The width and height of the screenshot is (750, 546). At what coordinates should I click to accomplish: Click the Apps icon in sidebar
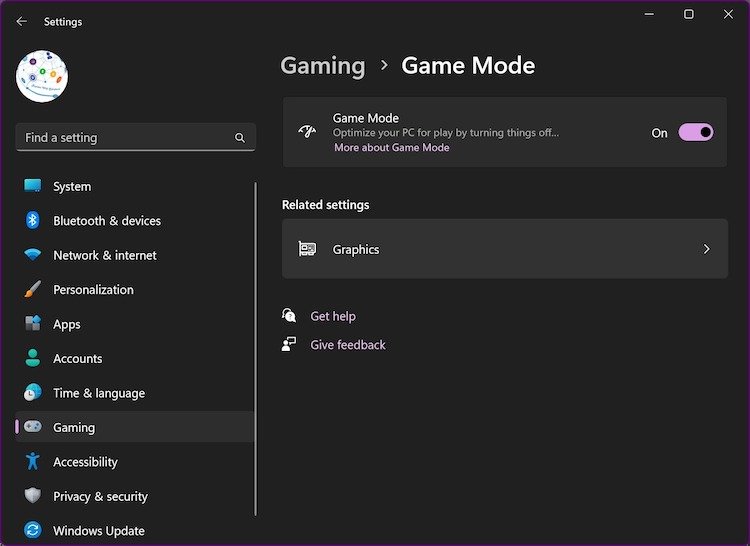[x=33, y=324]
